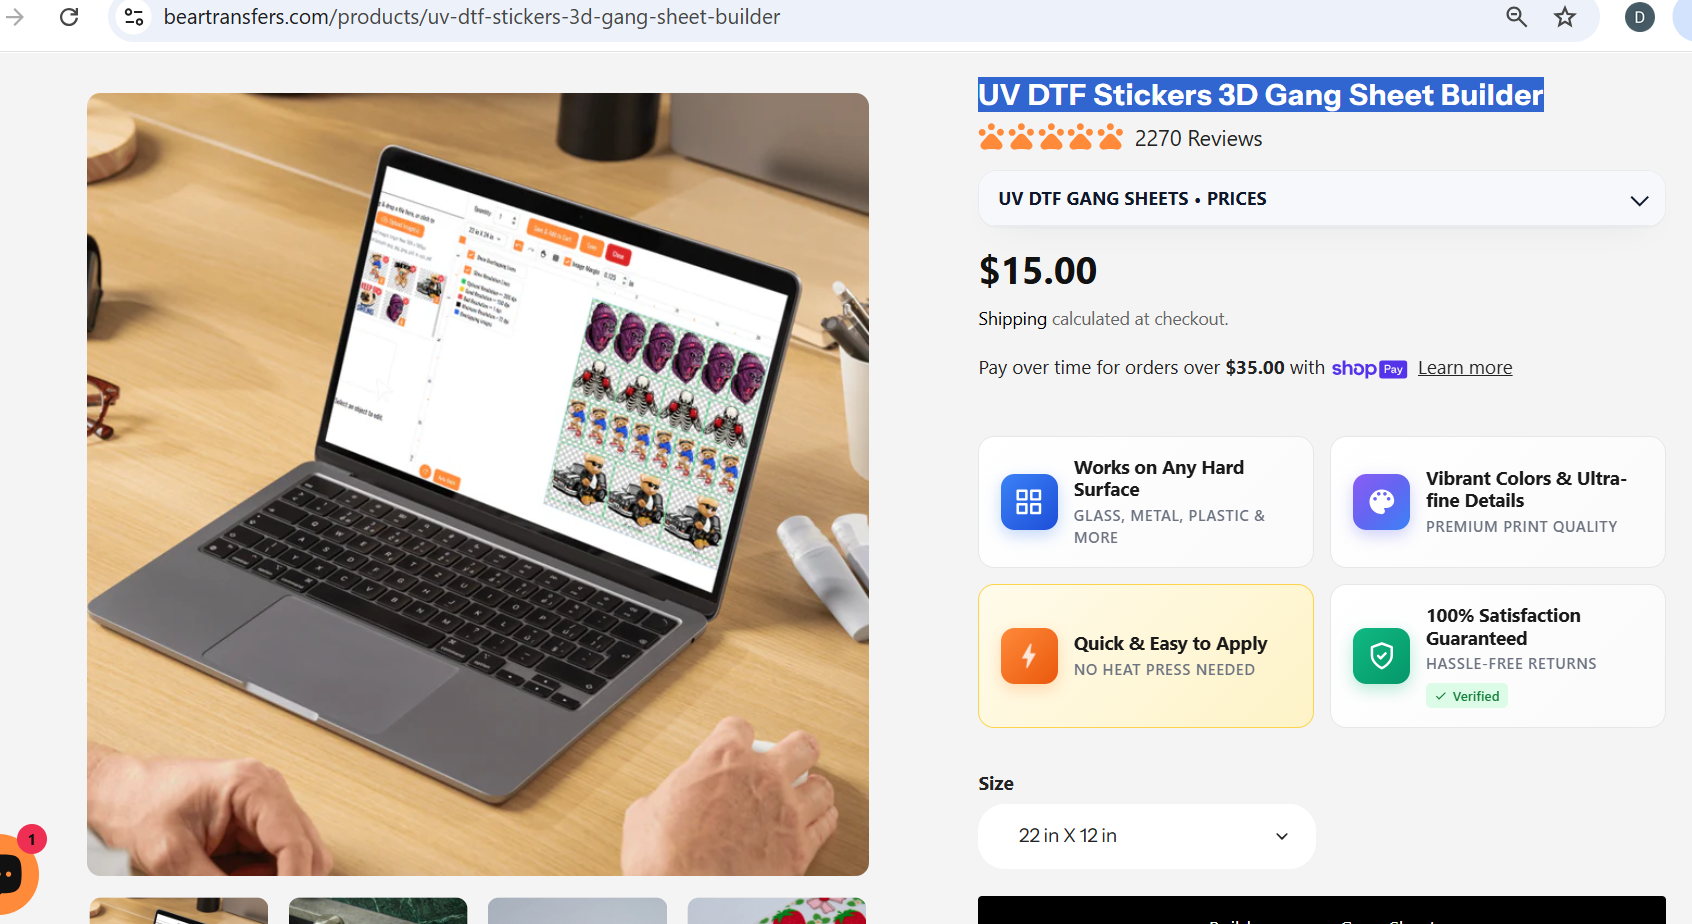Open the site information icon in address bar
Image resolution: width=1692 pixels, height=924 pixels.
[x=134, y=17]
